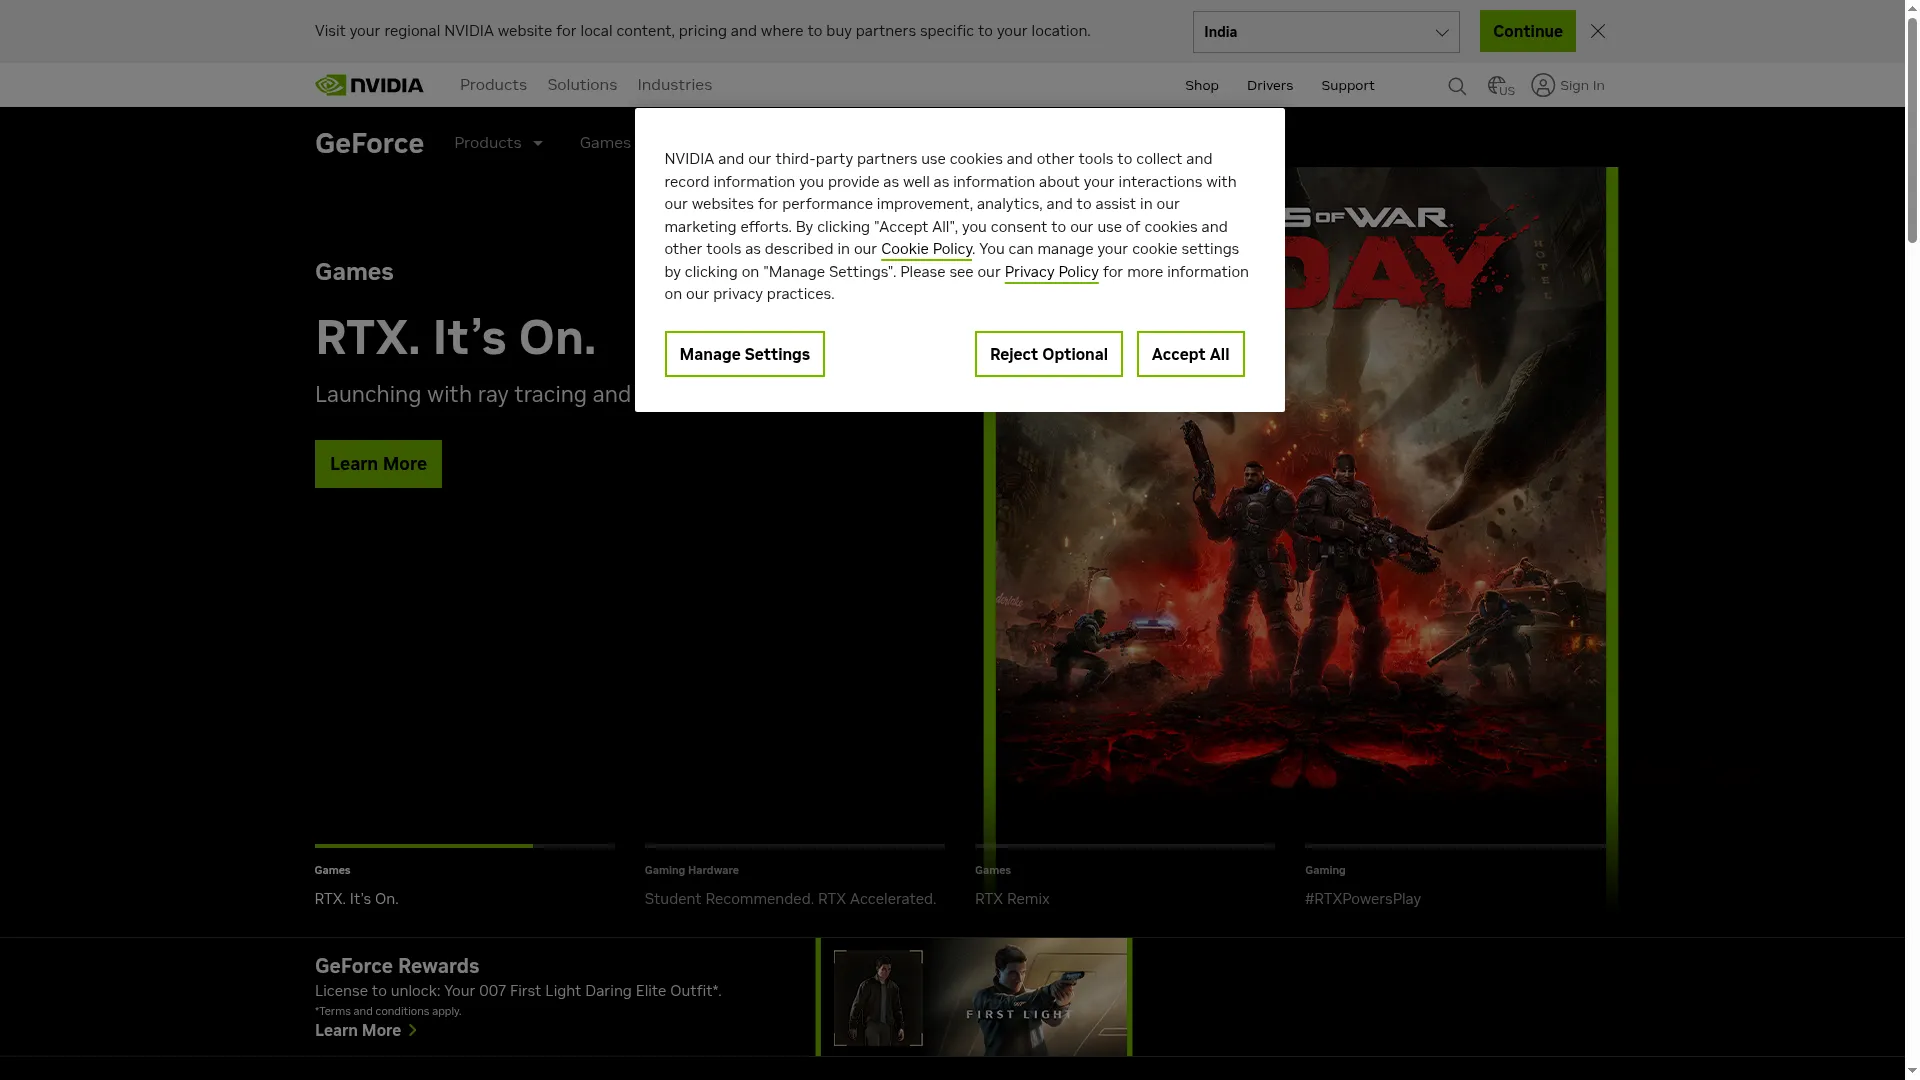Image resolution: width=1920 pixels, height=1080 pixels.
Task: Open the Privacy Policy link
Action: point(1051,272)
